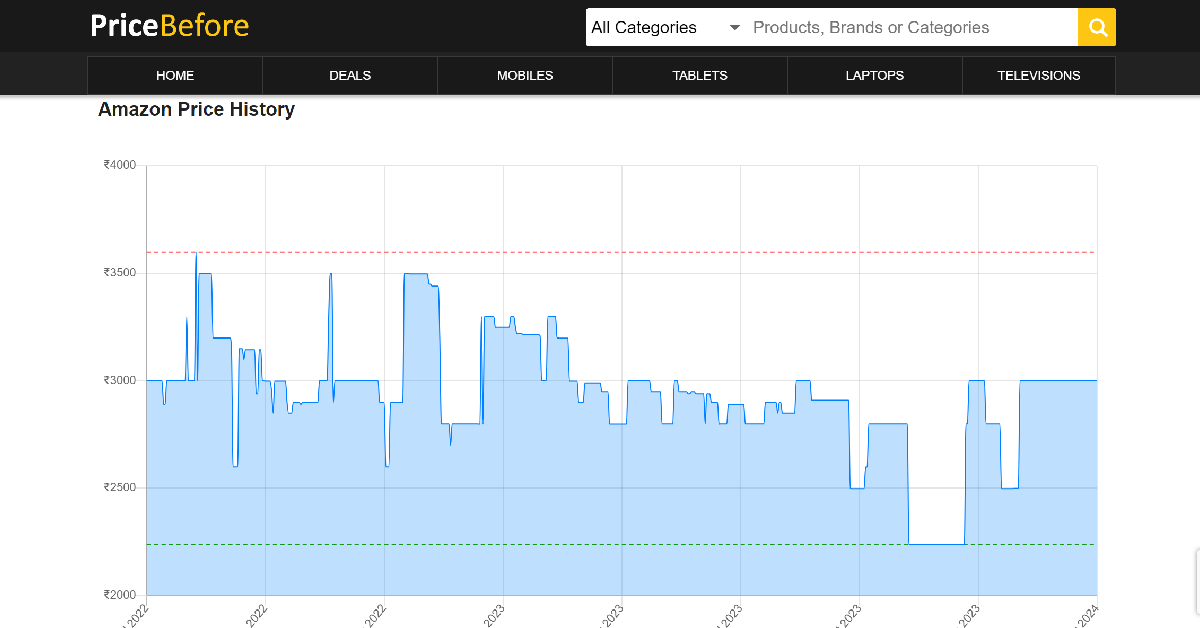This screenshot has width=1200, height=628.
Task: Open the TABLETS category
Action: (x=700, y=75)
